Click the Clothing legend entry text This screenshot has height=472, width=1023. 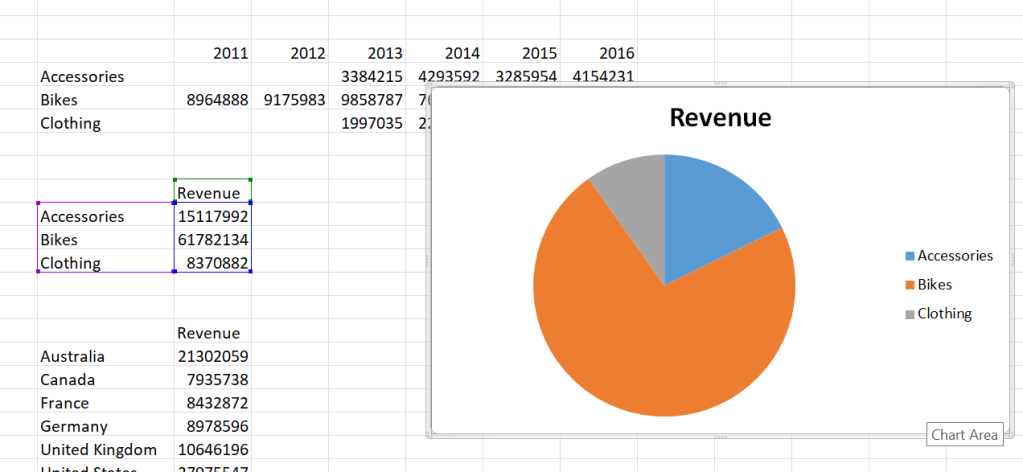point(944,314)
